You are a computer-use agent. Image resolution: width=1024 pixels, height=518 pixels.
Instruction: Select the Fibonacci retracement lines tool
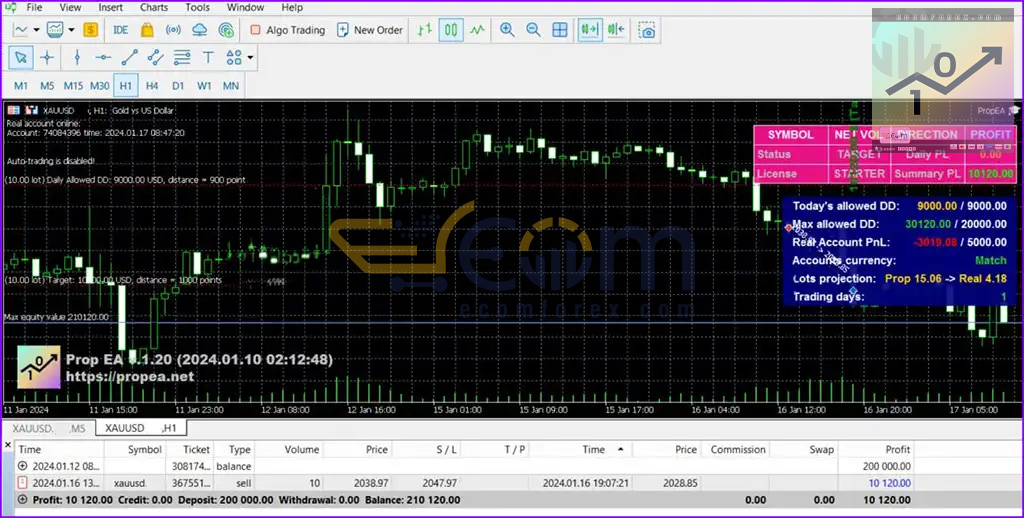(x=182, y=57)
